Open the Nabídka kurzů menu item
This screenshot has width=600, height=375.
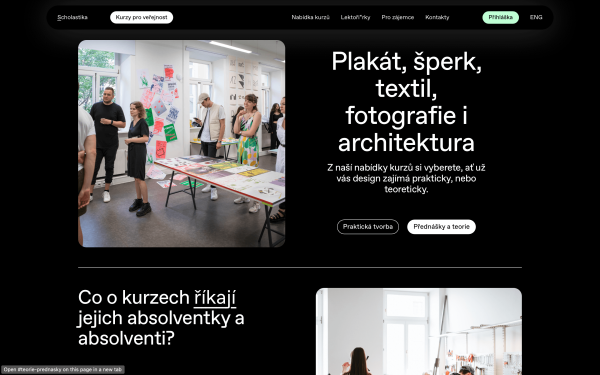(x=310, y=17)
